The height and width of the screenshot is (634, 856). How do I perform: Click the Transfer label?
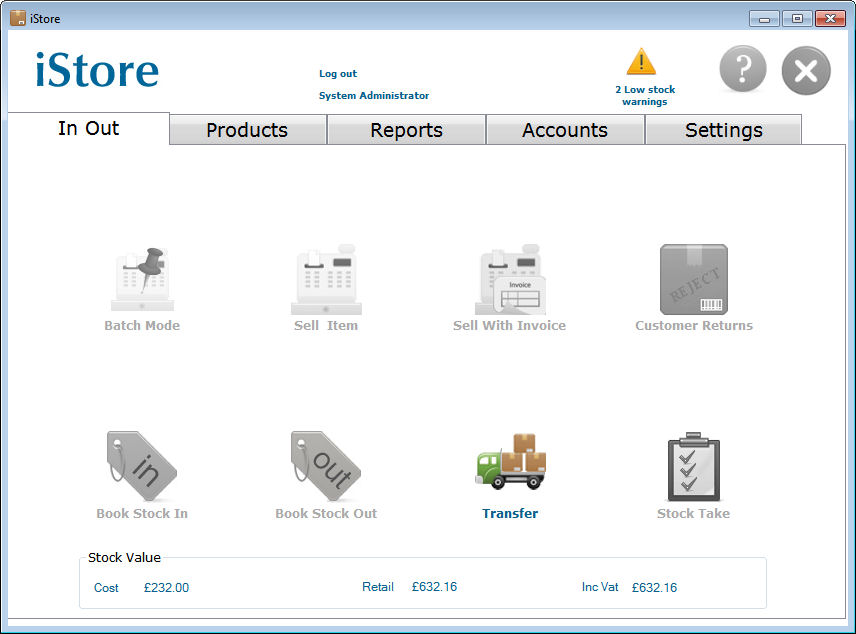[510, 513]
